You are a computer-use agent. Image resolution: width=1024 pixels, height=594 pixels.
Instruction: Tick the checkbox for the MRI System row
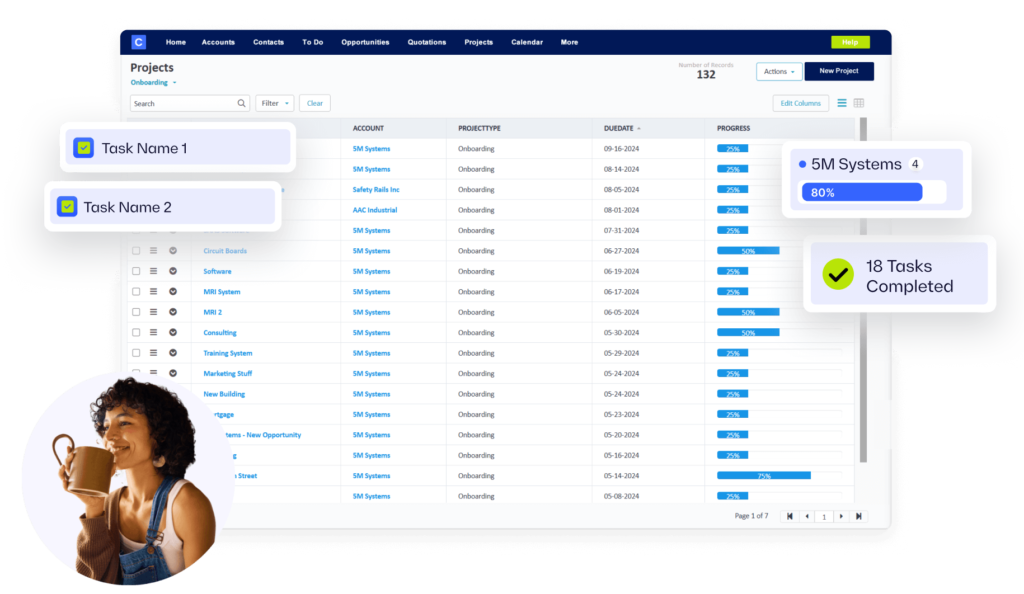click(135, 291)
